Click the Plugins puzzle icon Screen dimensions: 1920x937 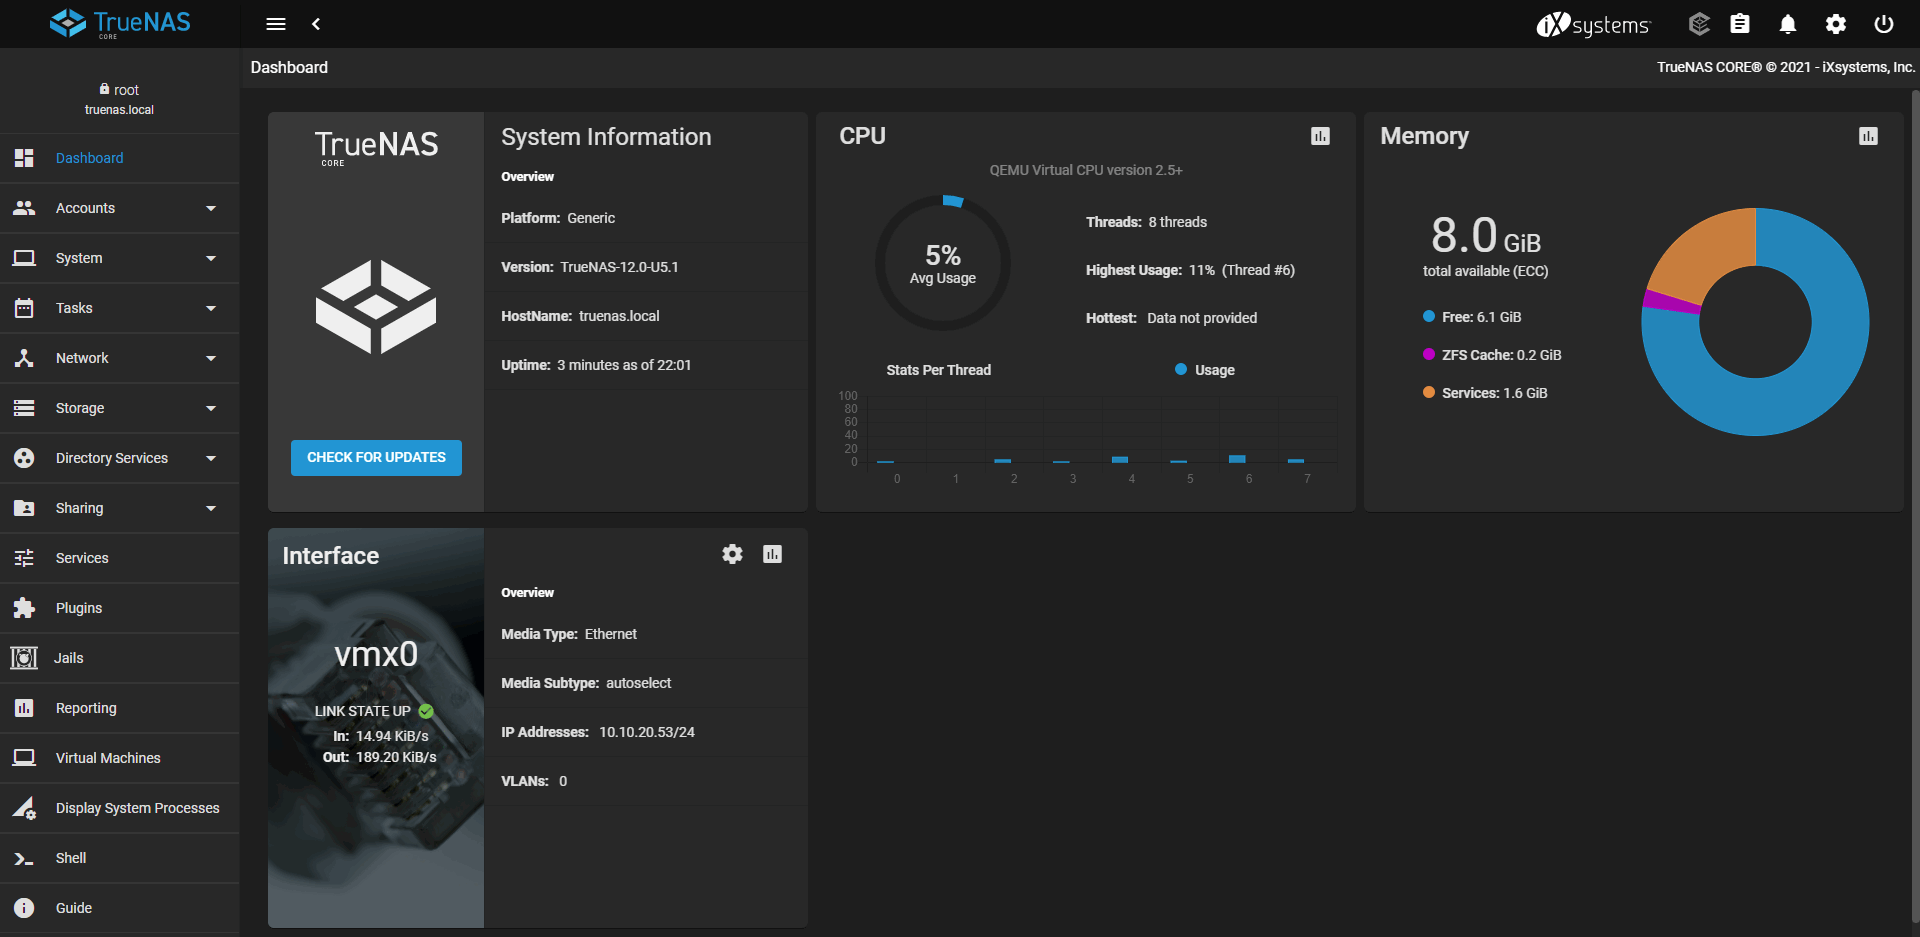point(24,608)
